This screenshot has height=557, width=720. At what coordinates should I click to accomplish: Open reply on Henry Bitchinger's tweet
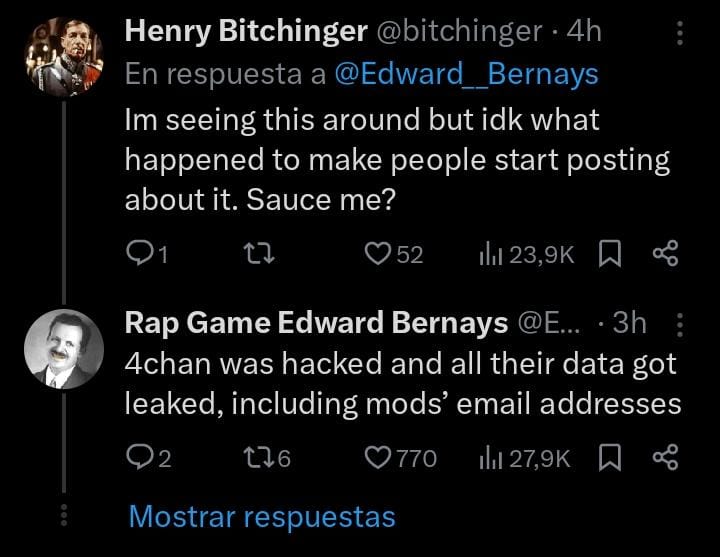[147, 254]
